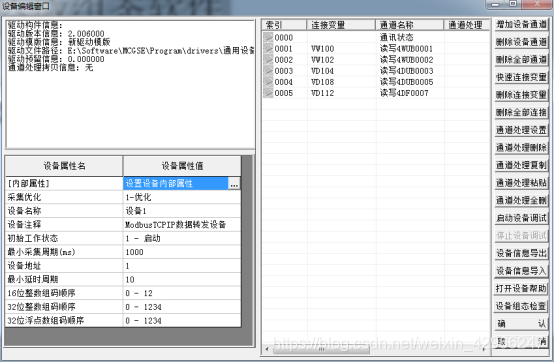This screenshot has height=362, width=554.
Task: Click the 删除全部连接 button
Action: coord(521,113)
